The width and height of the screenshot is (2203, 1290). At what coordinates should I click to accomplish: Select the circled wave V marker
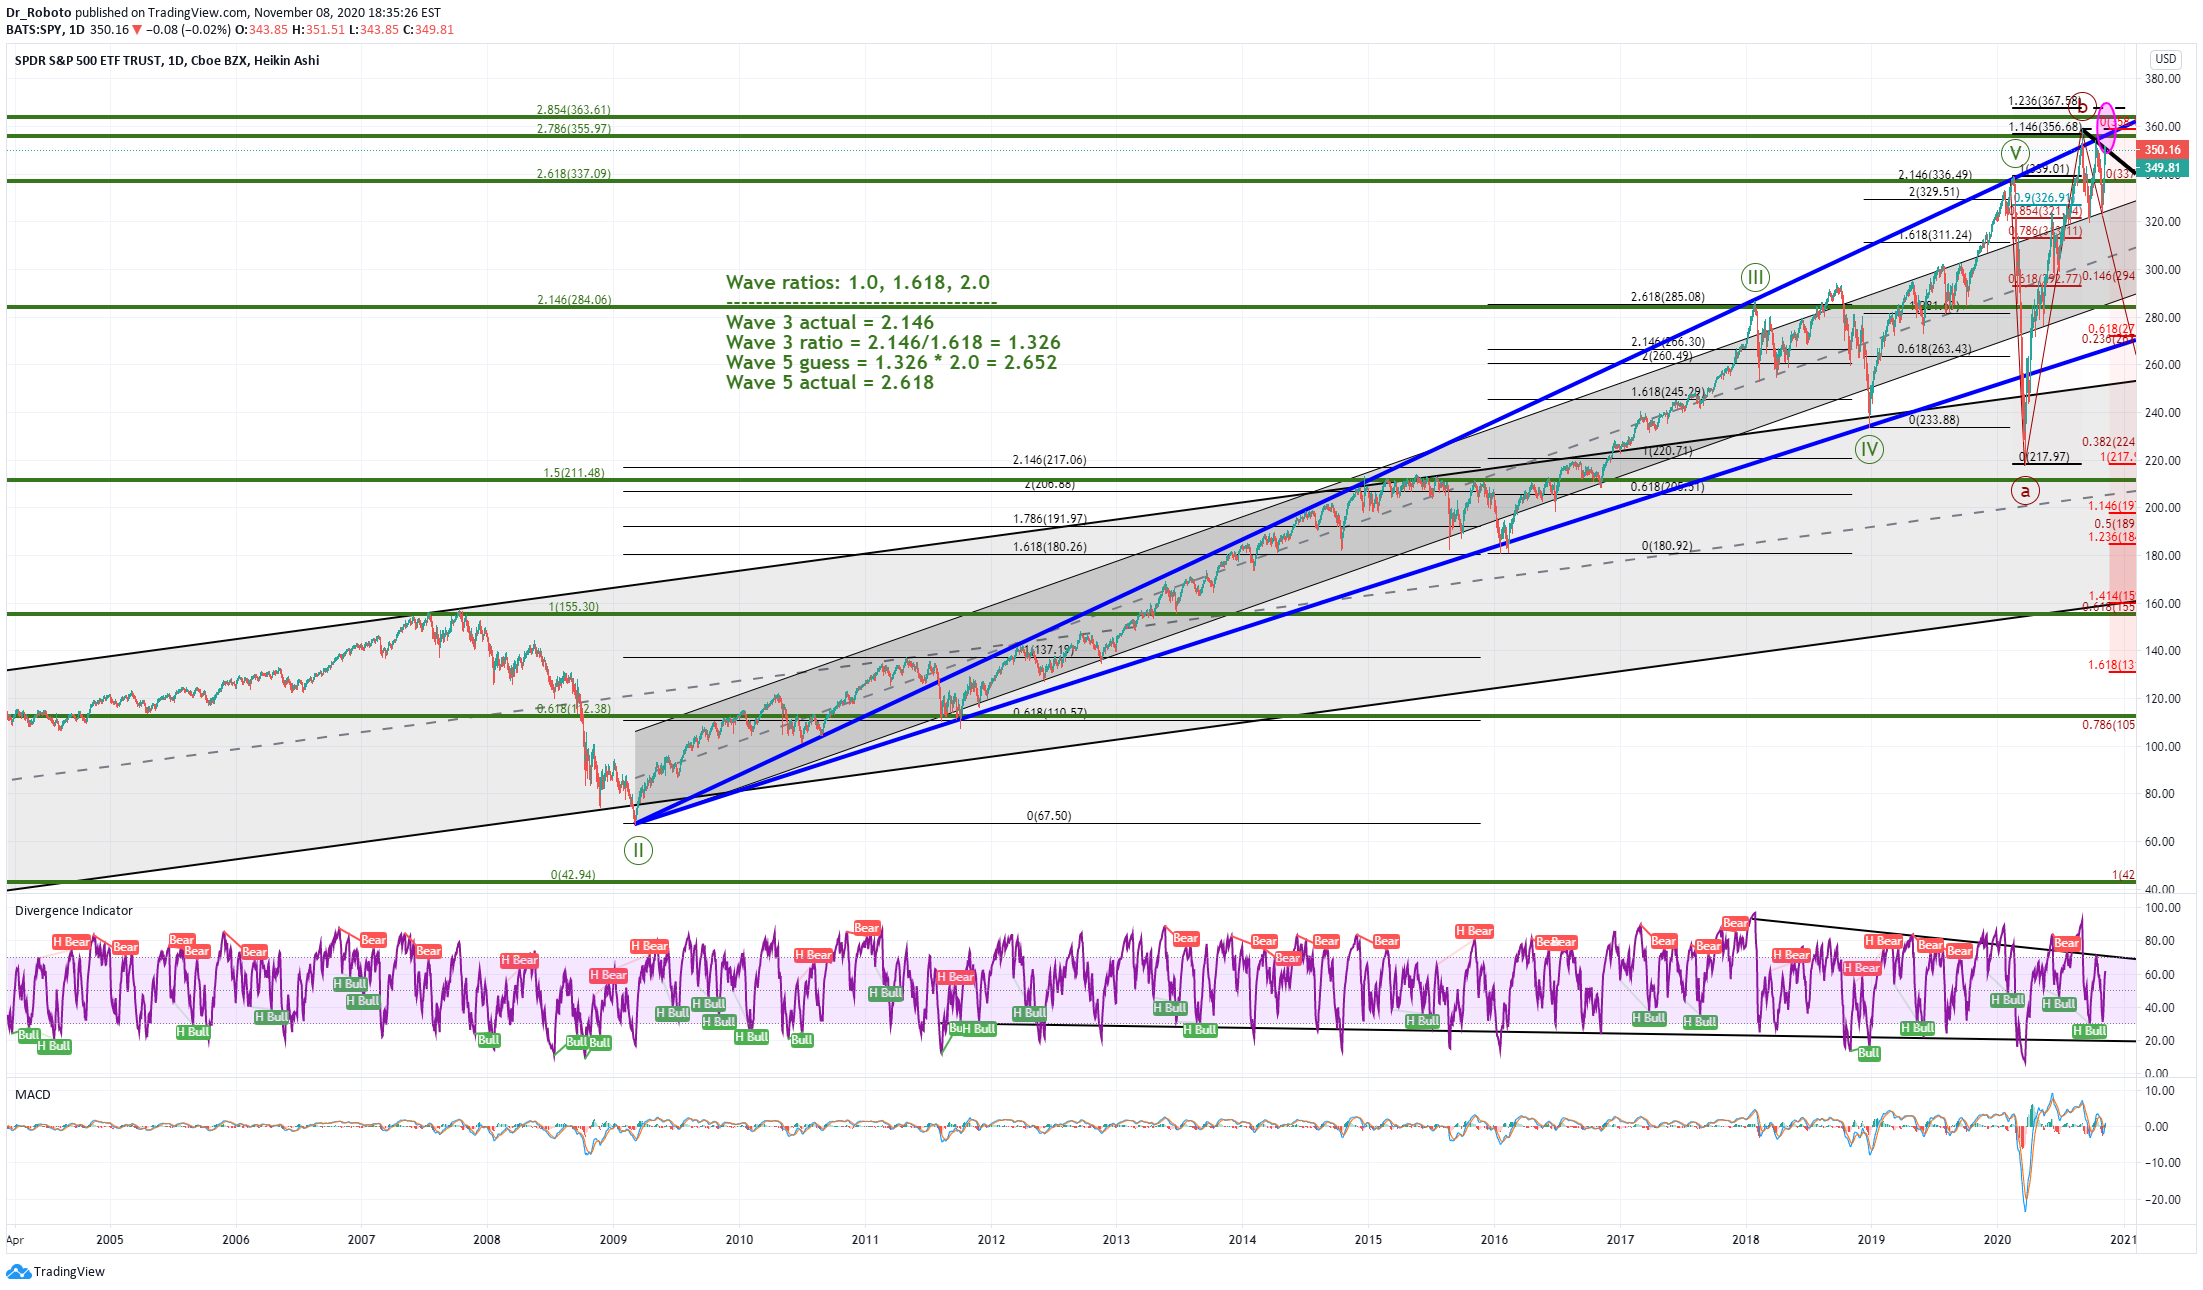coord(2015,153)
